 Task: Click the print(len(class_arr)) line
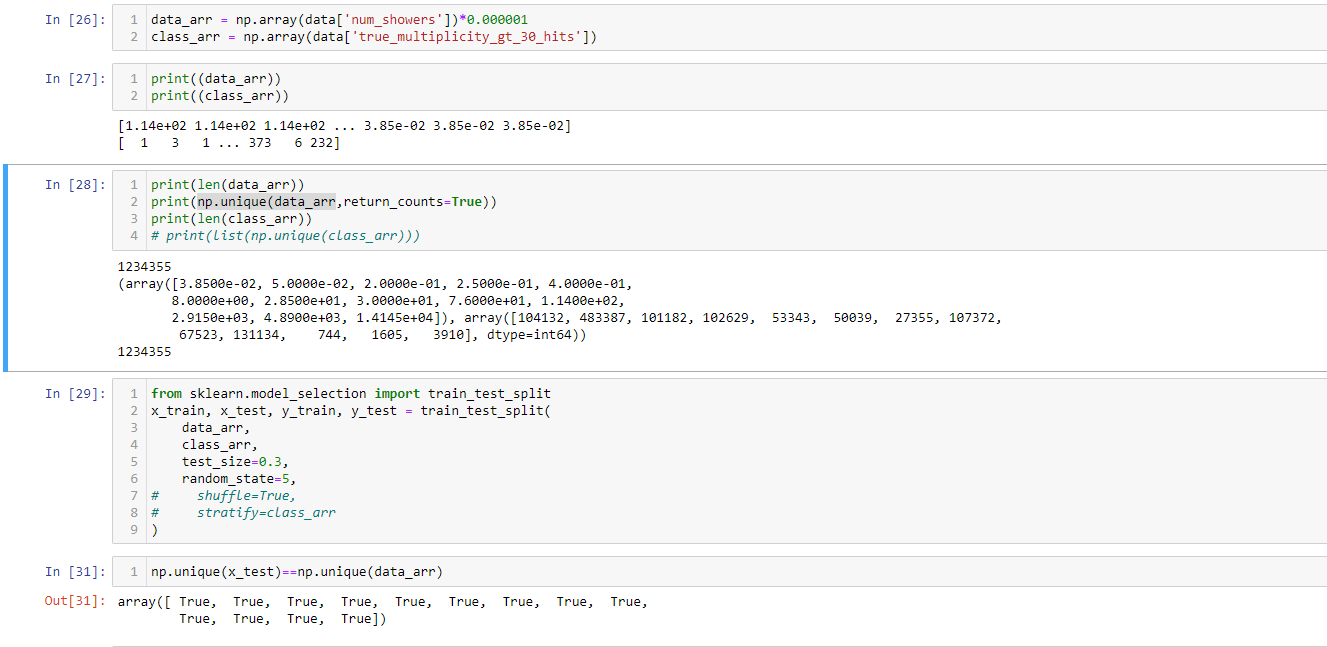(x=231, y=218)
